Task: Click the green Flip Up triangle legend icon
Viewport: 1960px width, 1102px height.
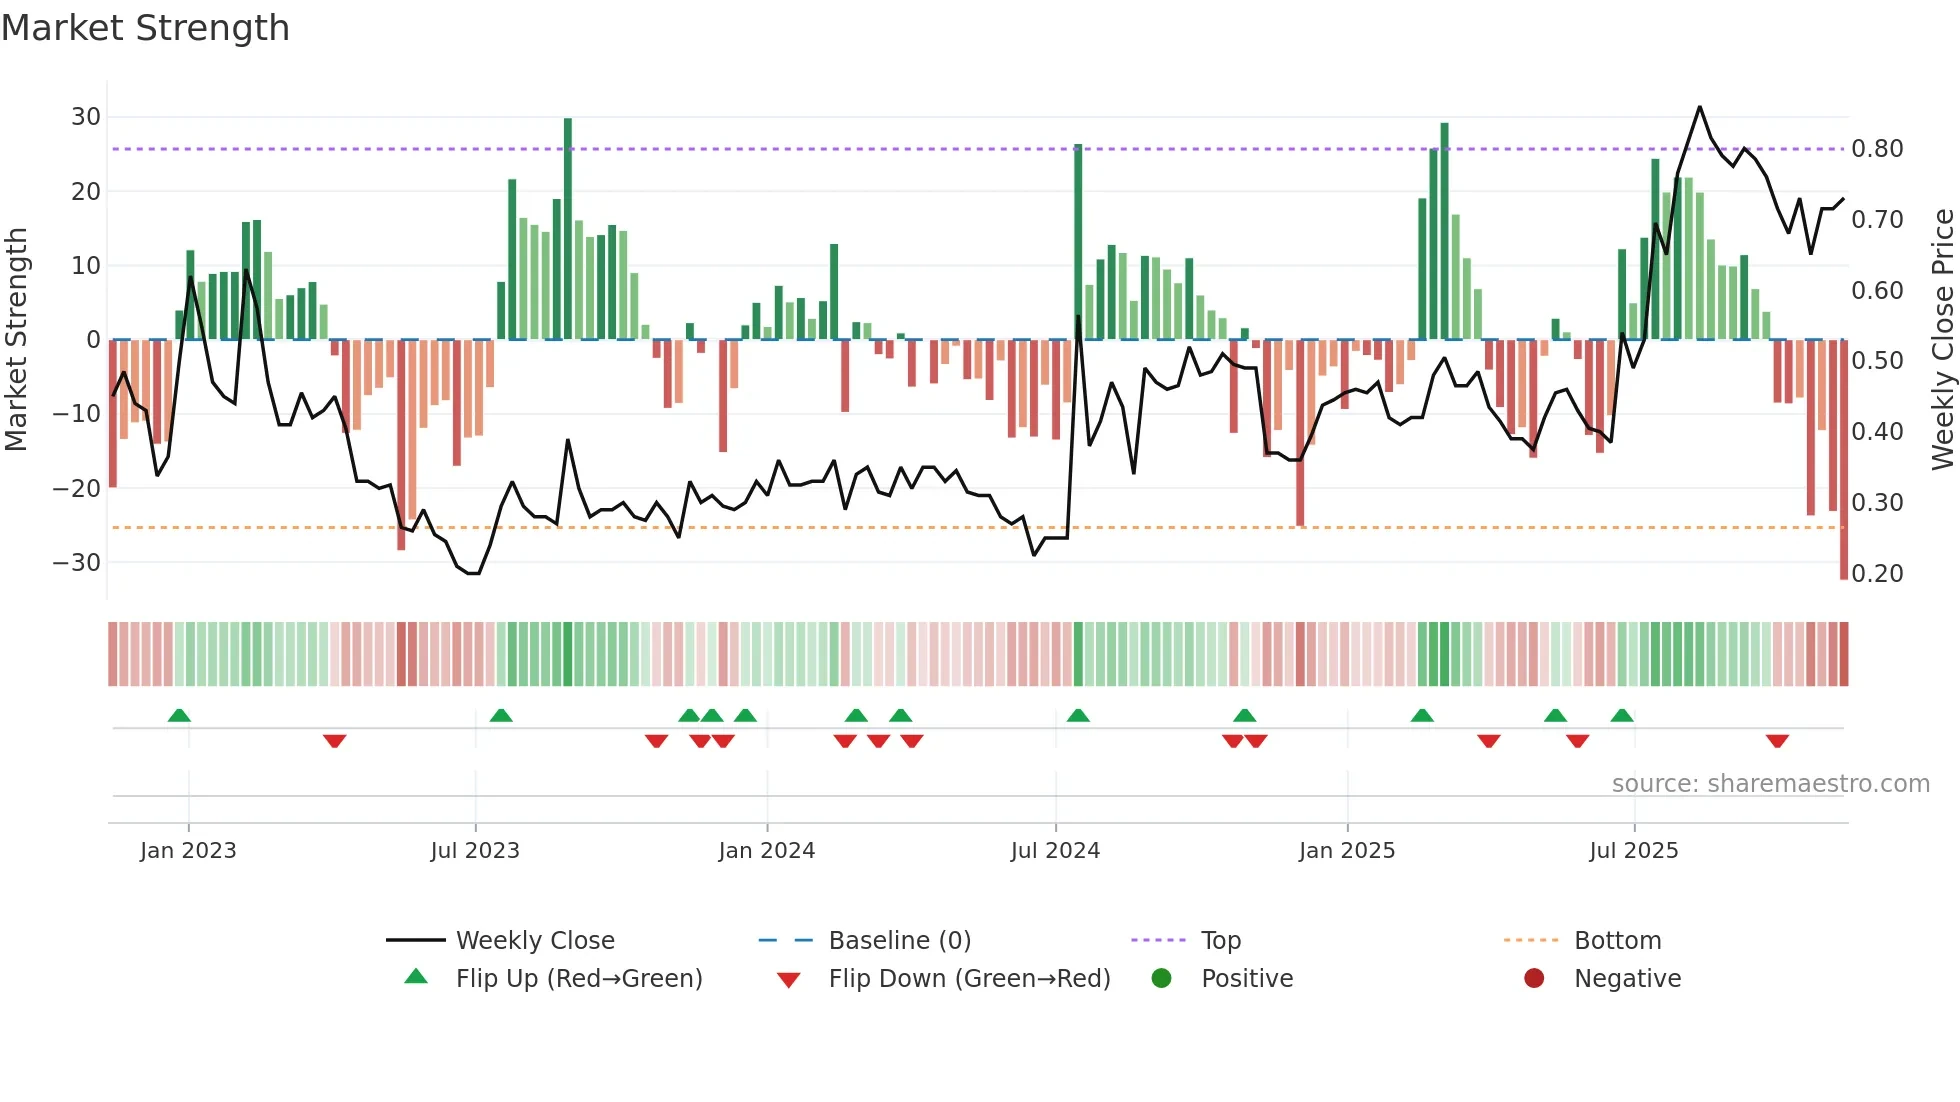Action: click(416, 977)
